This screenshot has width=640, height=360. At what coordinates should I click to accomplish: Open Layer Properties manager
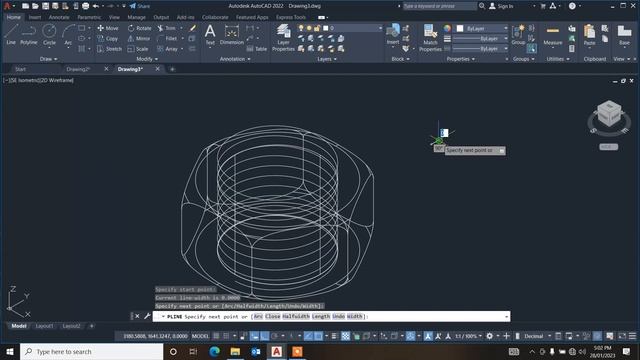[x=283, y=38]
